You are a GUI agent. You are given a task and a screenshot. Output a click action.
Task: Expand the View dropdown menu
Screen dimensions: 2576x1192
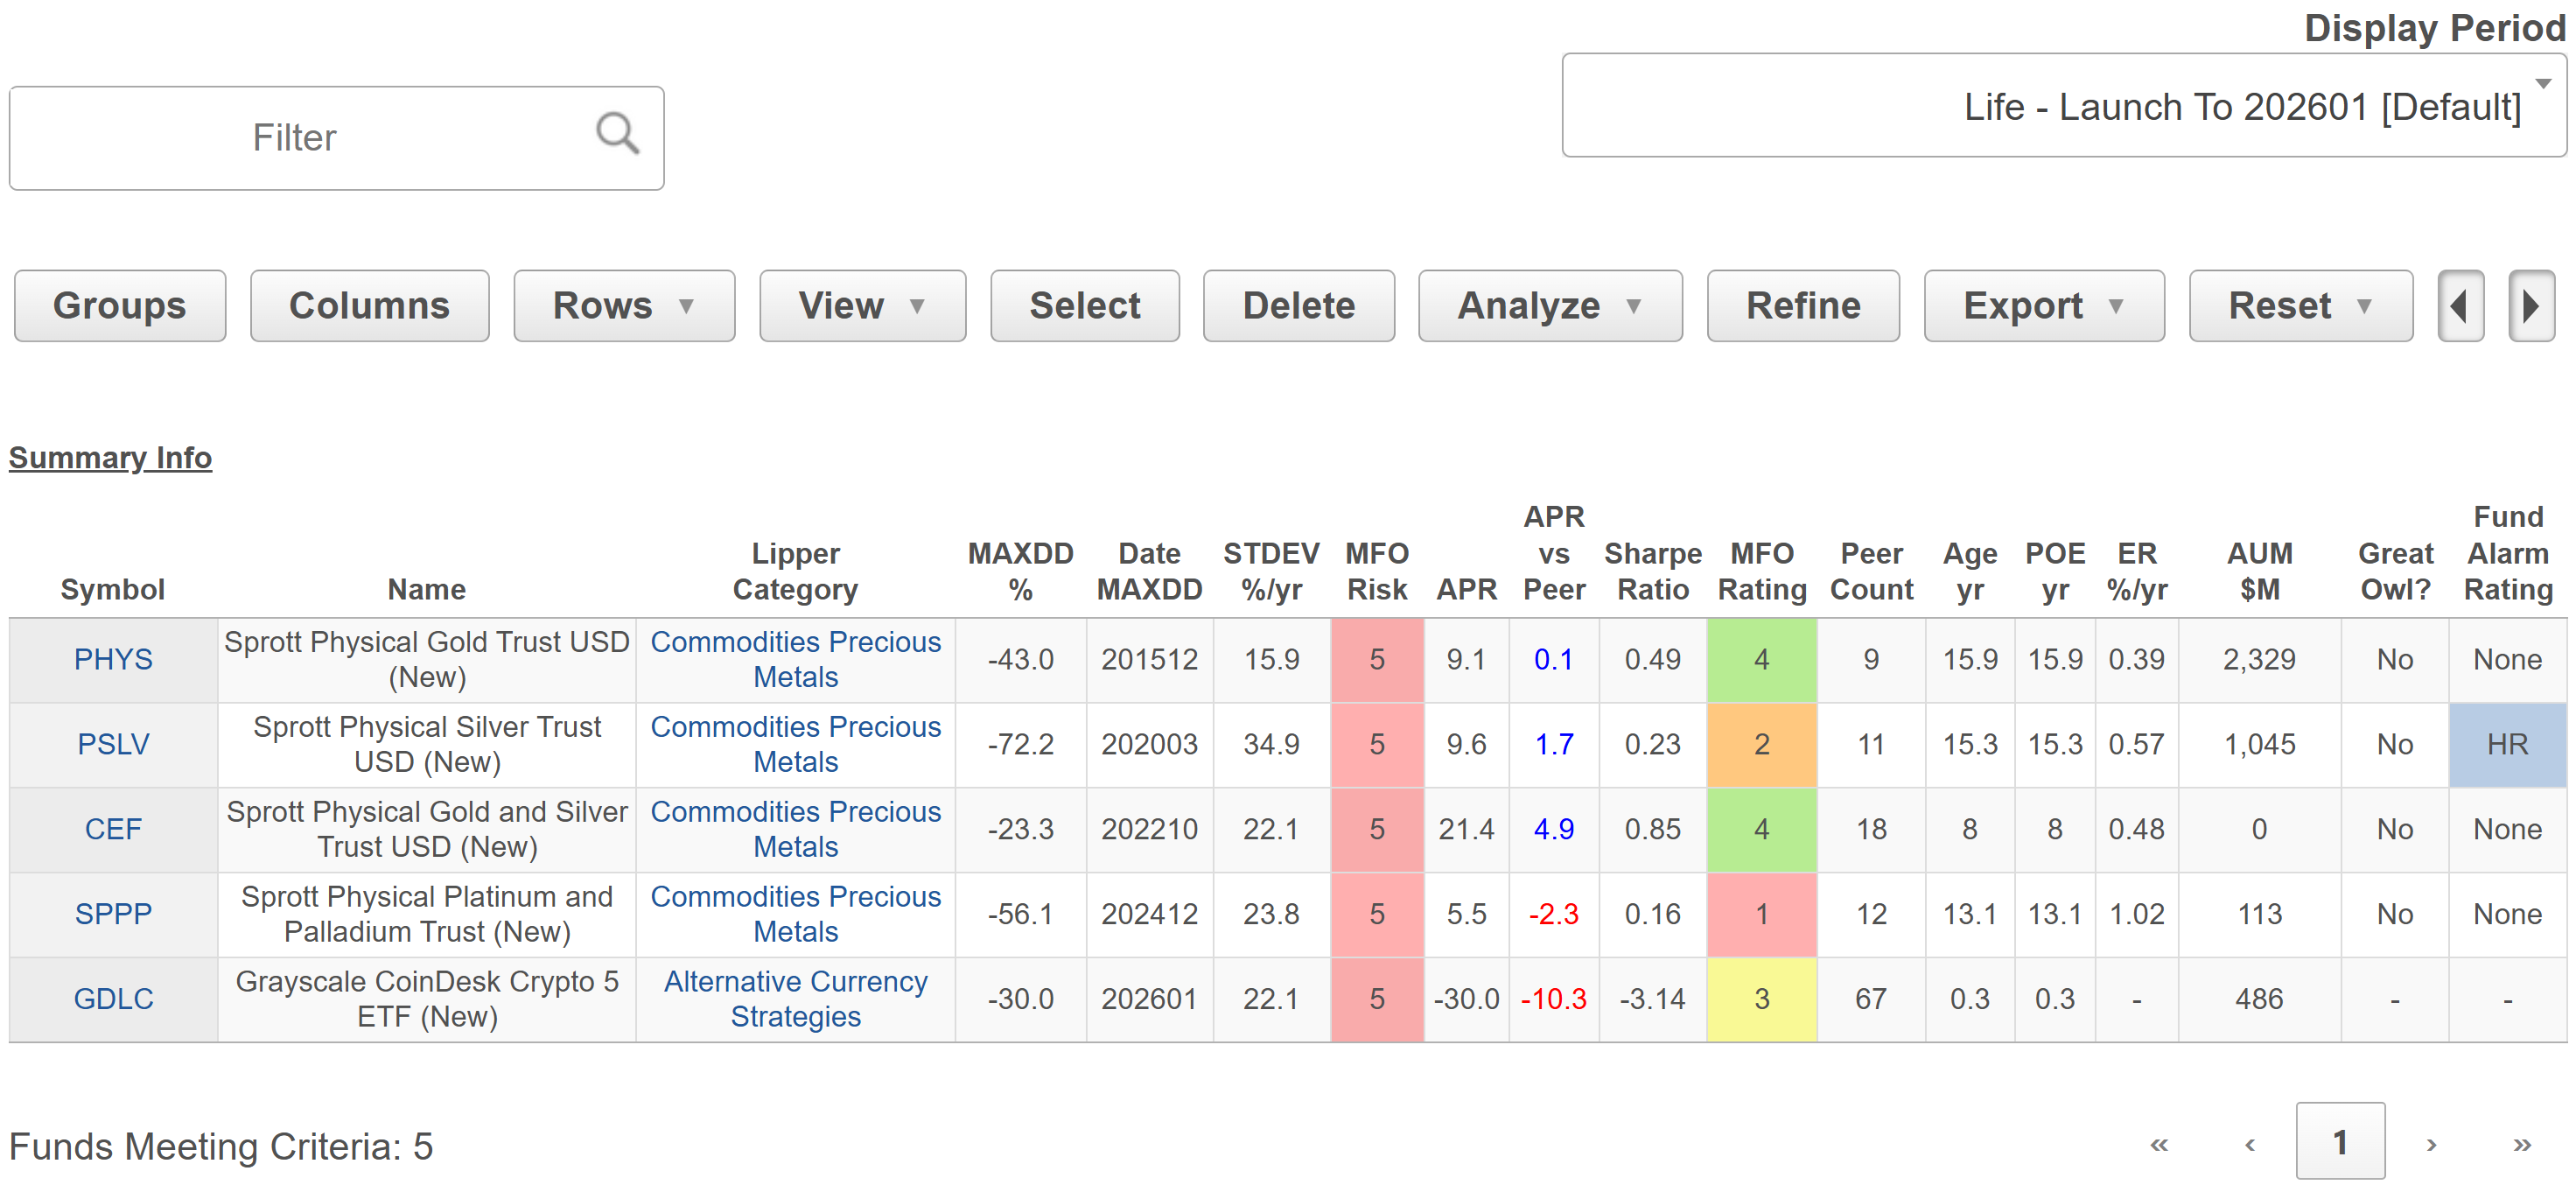pos(861,306)
